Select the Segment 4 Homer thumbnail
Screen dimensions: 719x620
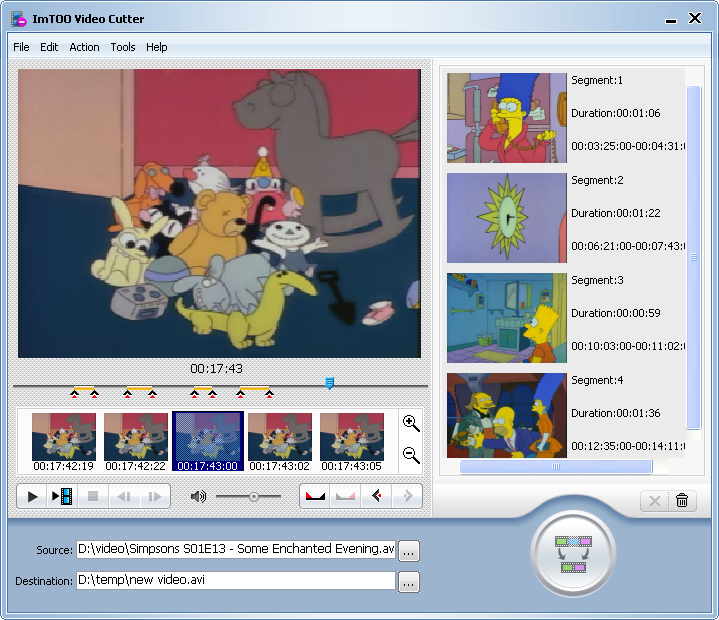pos(507,415)
